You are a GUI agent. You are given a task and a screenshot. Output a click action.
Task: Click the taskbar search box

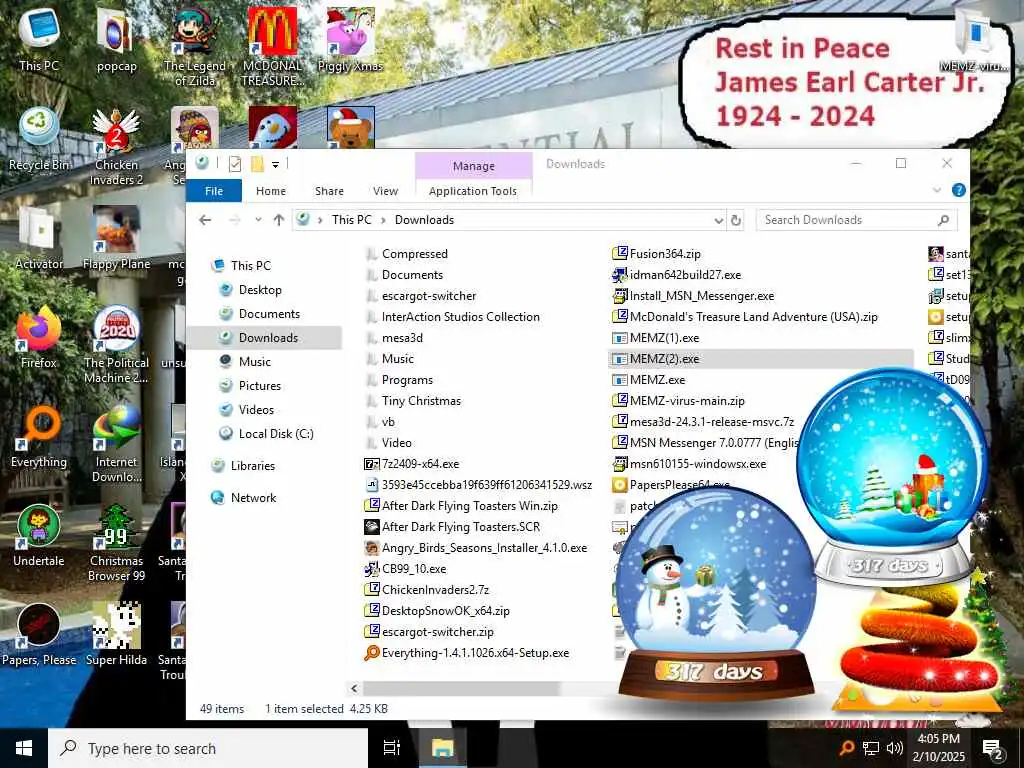pos(208,748)
